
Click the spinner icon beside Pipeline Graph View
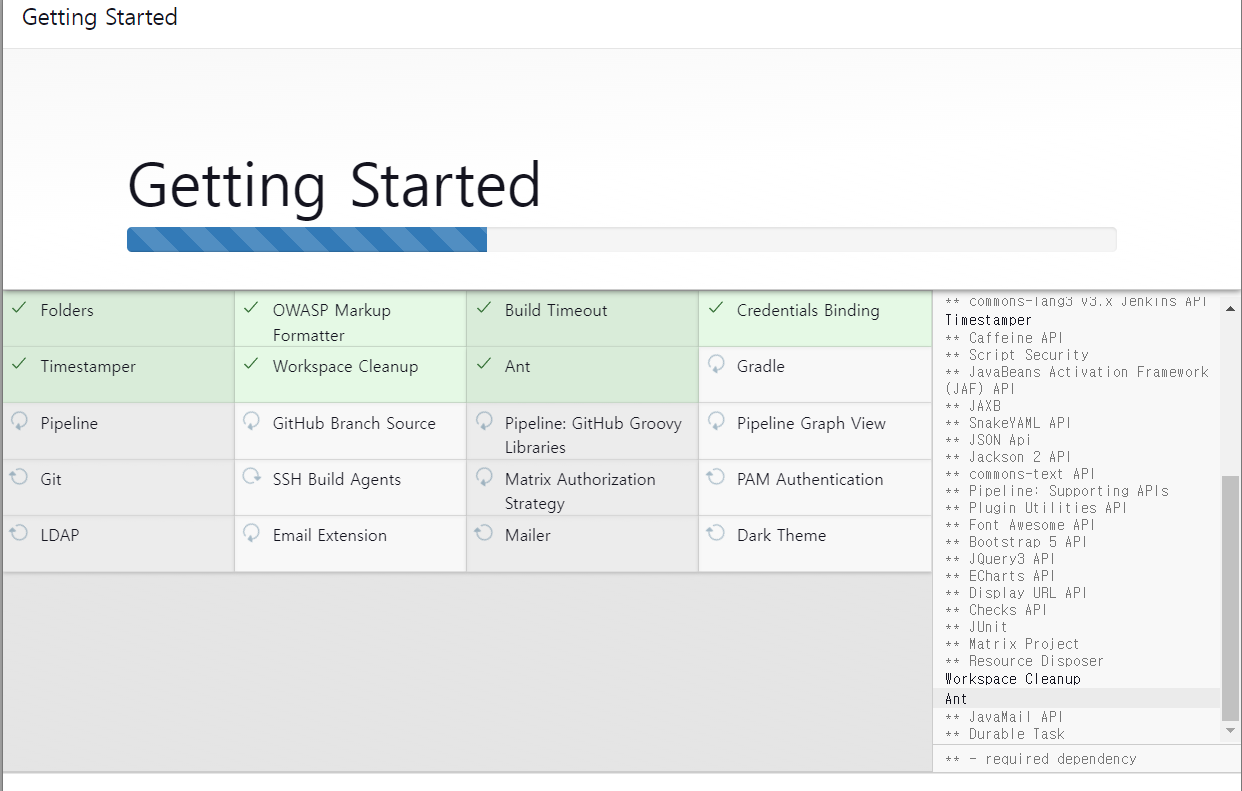pyautogui.click(x=716, y=421)
